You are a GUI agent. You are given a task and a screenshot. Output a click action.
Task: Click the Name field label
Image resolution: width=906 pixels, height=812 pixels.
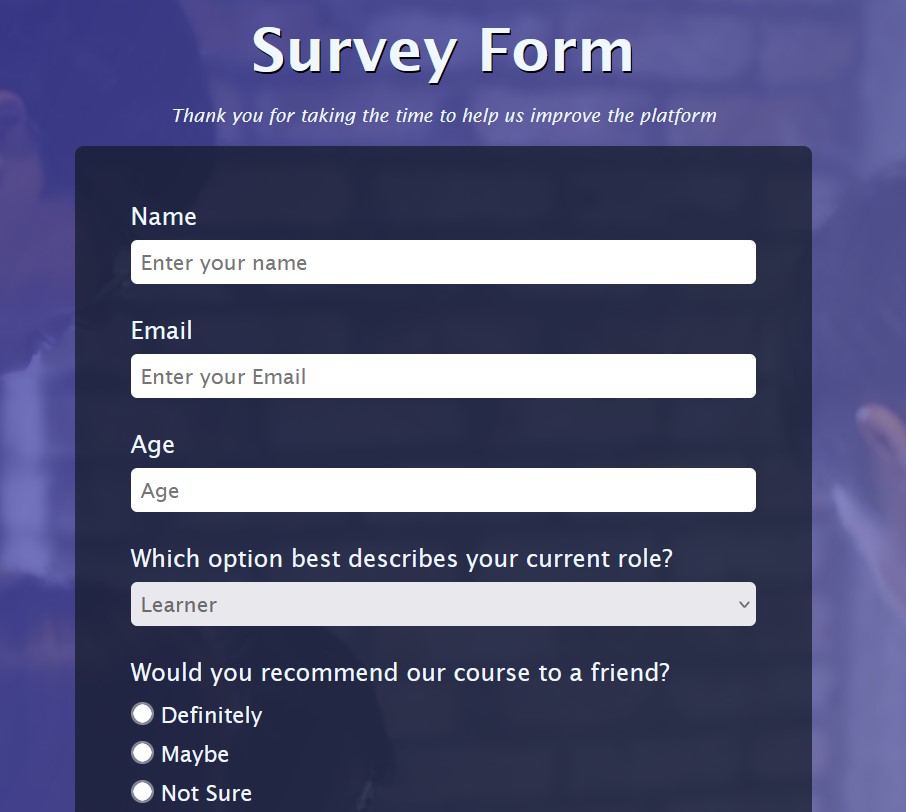pos(163,216)
